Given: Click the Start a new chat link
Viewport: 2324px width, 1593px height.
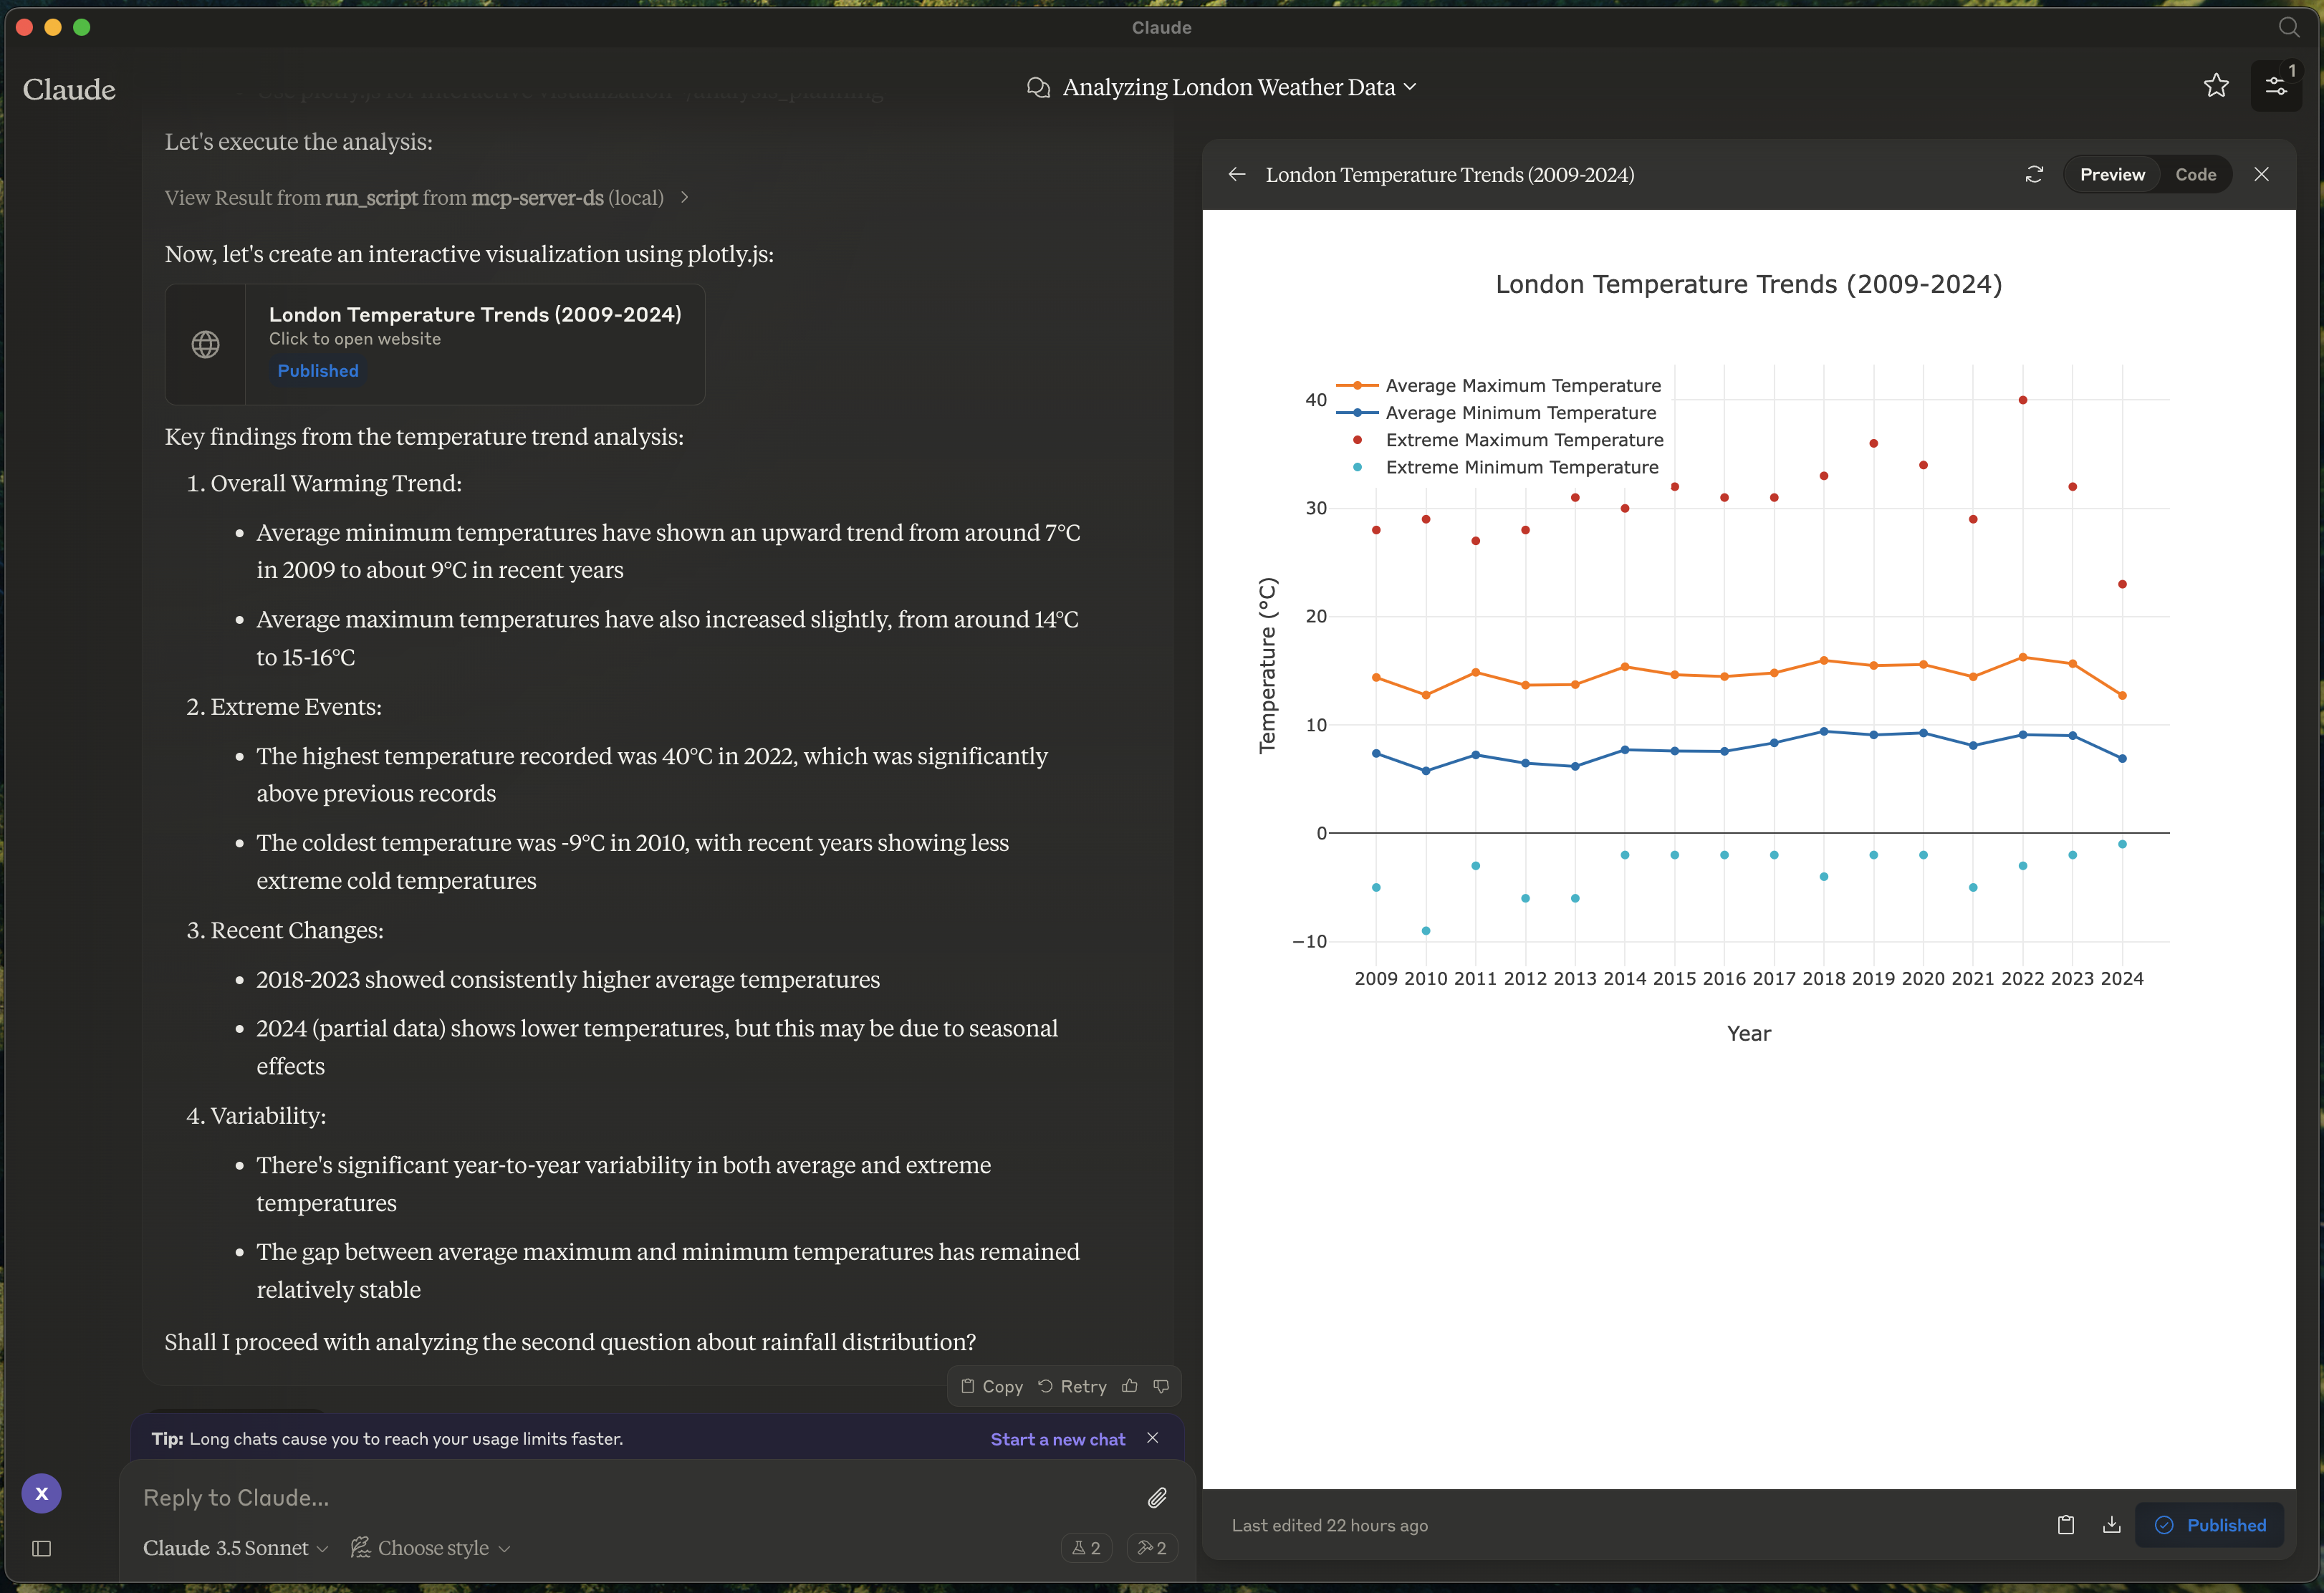Looking at the screenshot, I should pos(1057,1439).
